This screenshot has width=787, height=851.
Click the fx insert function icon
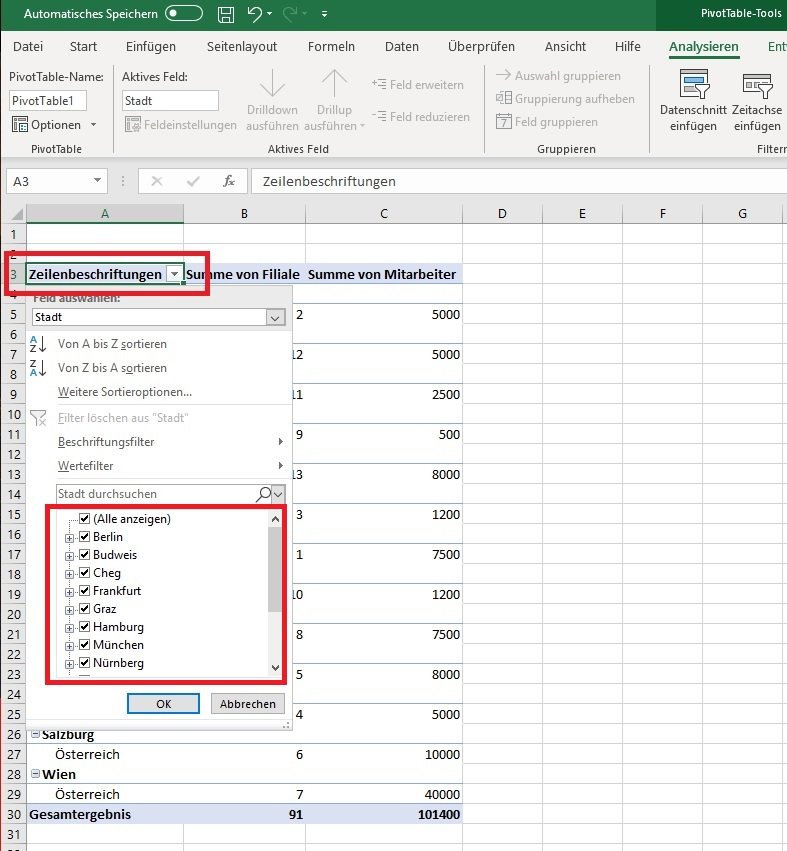tap(229, 181)
